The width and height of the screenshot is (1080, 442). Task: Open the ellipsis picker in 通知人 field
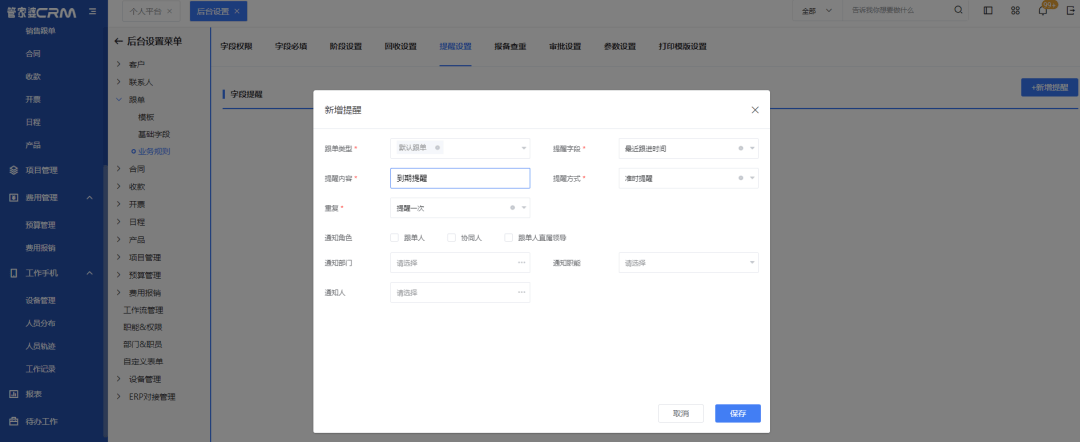(x=521, y=293)
